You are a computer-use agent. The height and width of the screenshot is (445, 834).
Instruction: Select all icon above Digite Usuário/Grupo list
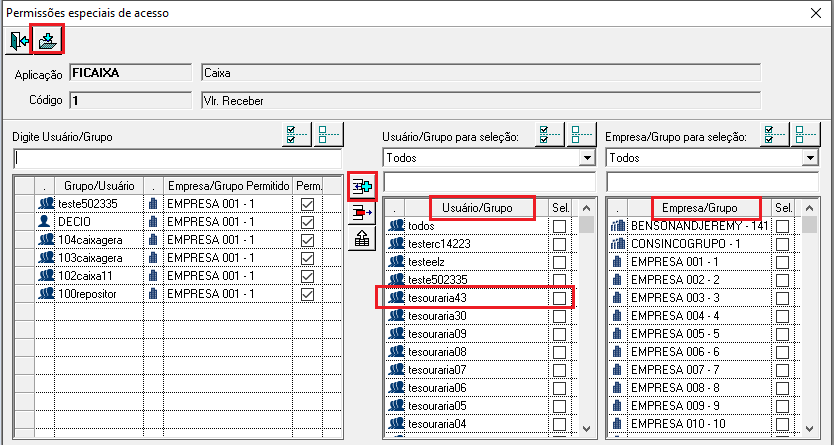point(296,135)
